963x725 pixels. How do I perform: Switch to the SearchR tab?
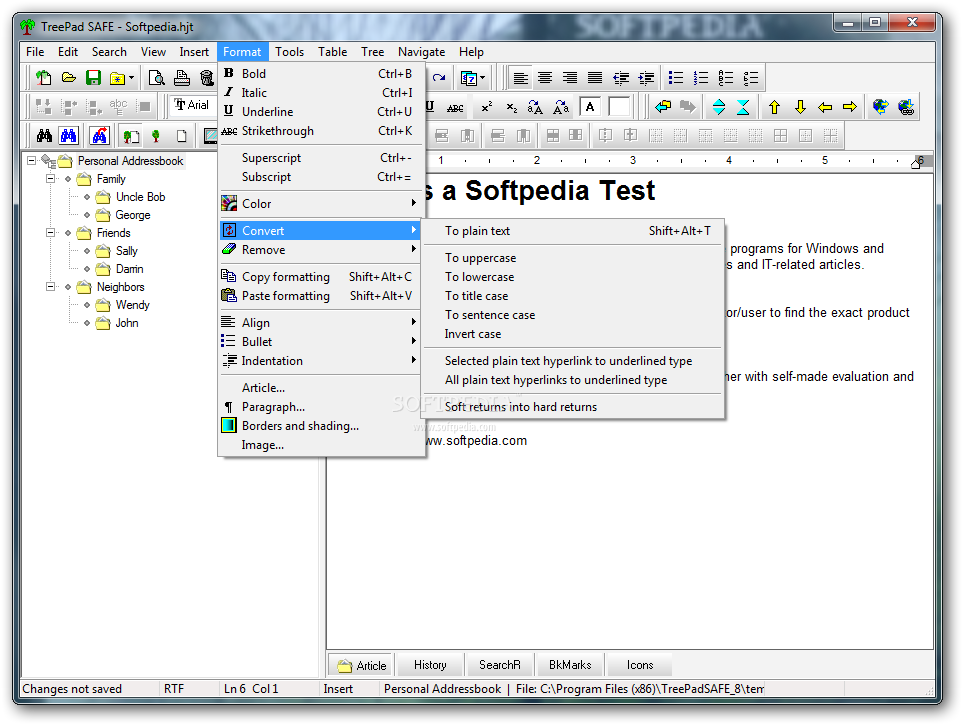[500, 665]
